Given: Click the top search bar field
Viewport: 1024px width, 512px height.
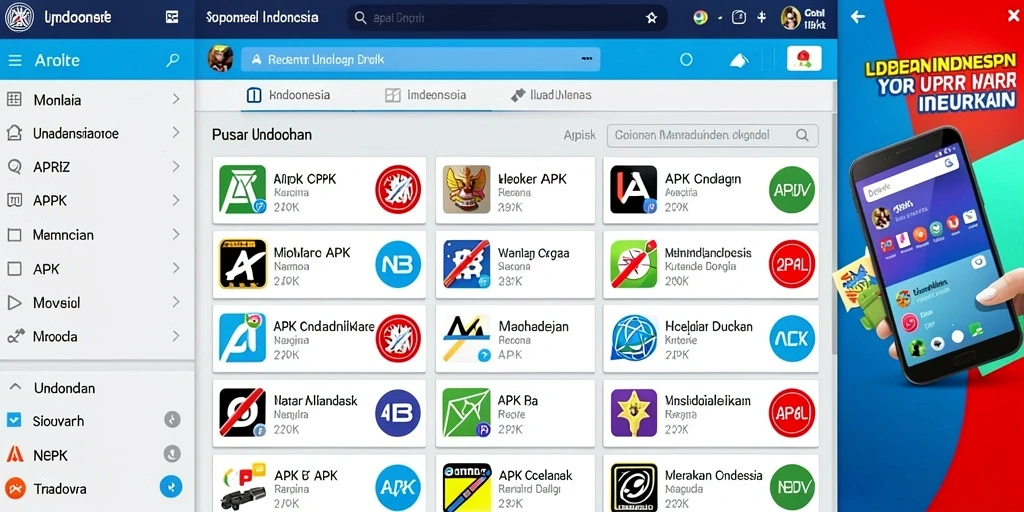Looking at the screenshot, I should point(507,18).
